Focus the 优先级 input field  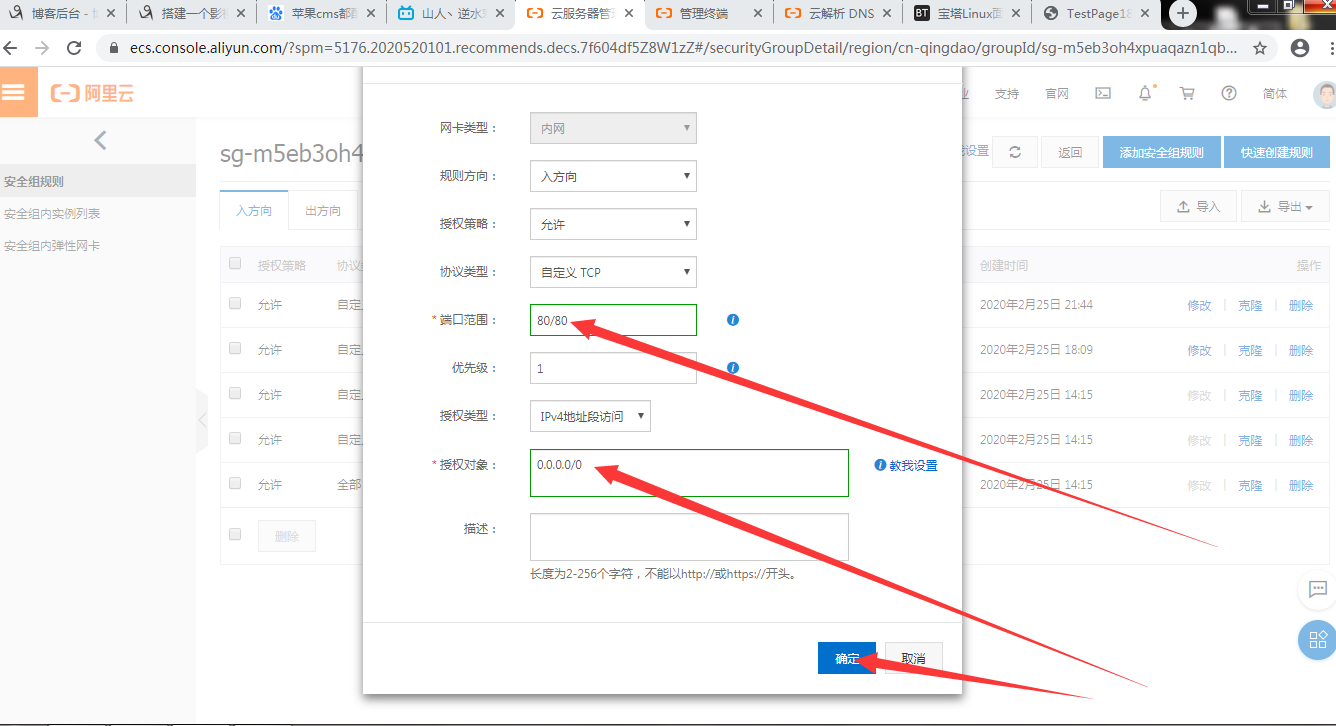[613, 368]
